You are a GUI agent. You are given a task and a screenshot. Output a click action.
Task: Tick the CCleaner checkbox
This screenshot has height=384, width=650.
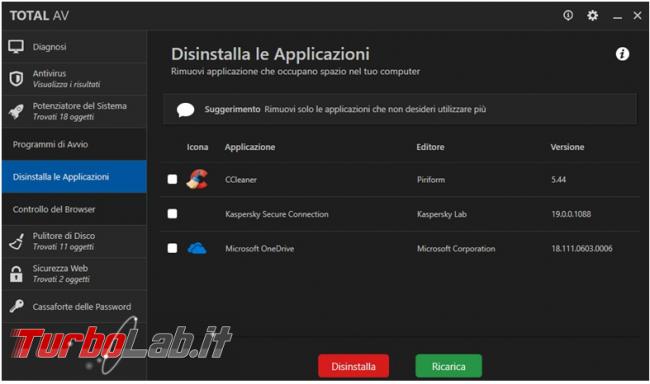pos(172,179)
